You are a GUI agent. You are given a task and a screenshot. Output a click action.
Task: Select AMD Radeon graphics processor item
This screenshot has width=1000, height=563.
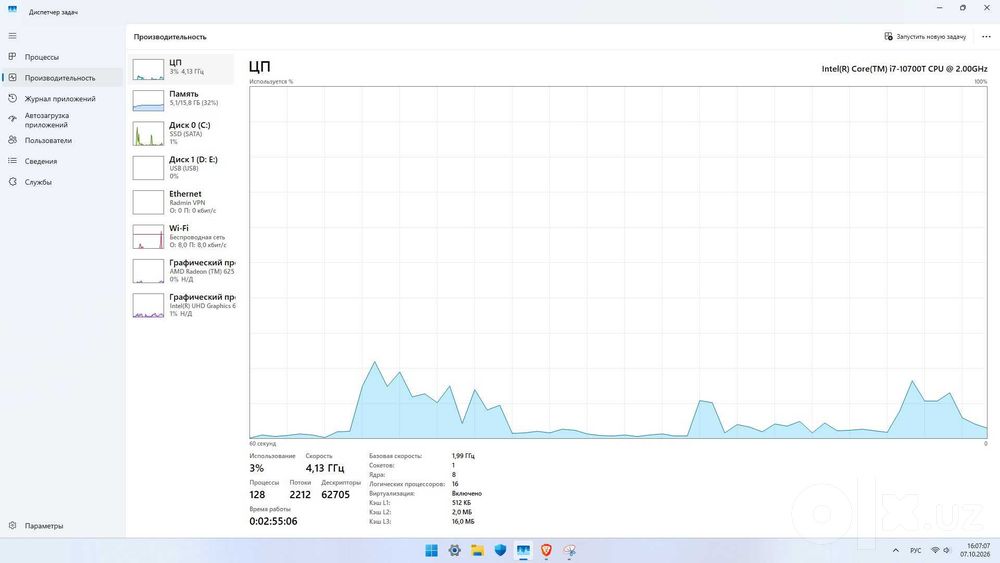coord(183,271)
